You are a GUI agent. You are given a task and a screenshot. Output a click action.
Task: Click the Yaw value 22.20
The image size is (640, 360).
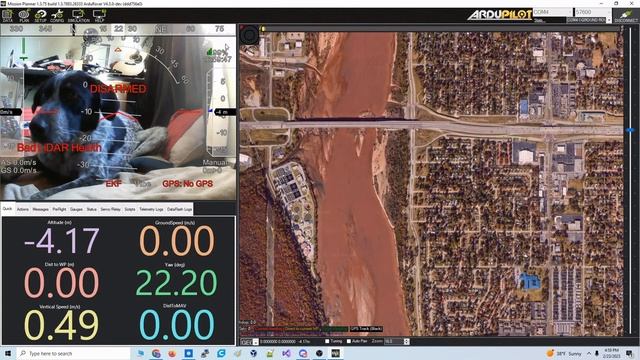(x=176, y=282)
